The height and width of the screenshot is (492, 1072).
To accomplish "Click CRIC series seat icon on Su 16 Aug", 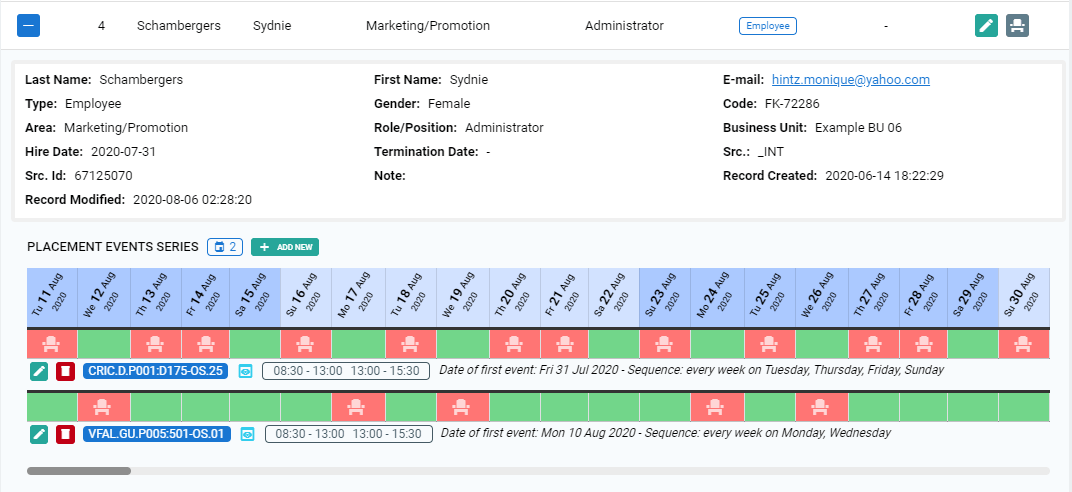I will [x=306, y=344].
